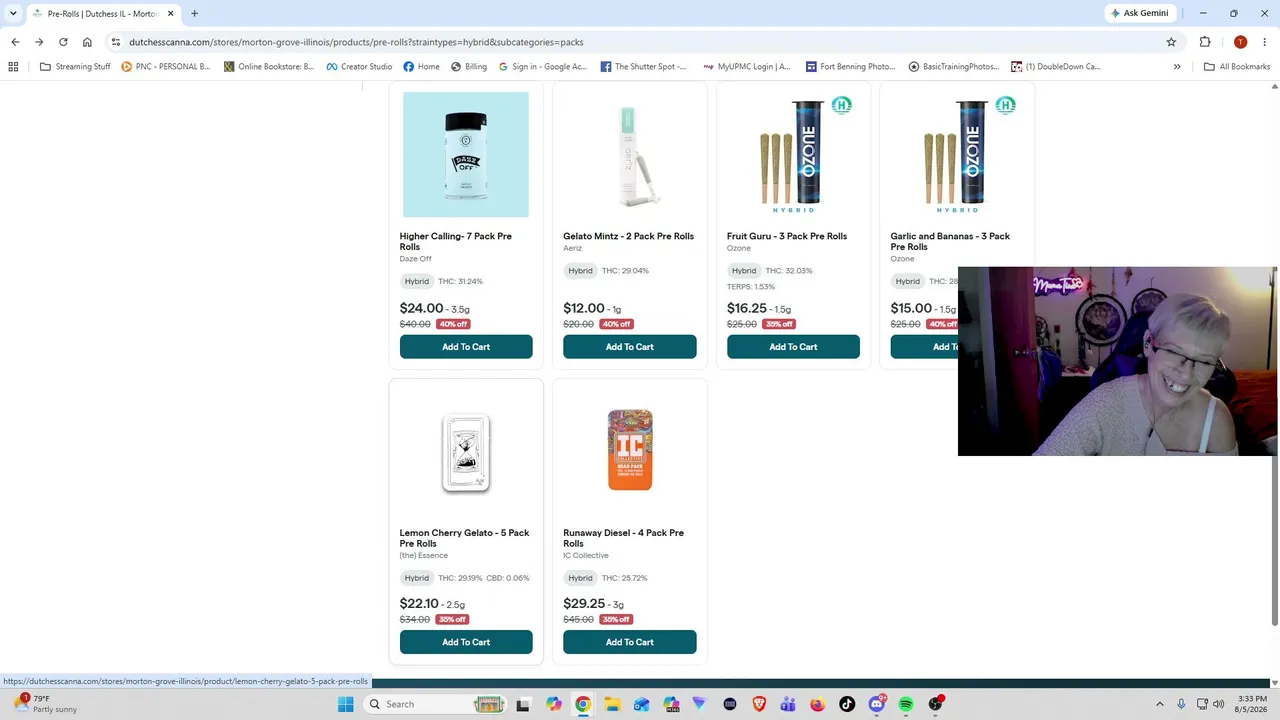
Task: Open a new browser tab
Action: pyautogui.click(x=194, y=14)
